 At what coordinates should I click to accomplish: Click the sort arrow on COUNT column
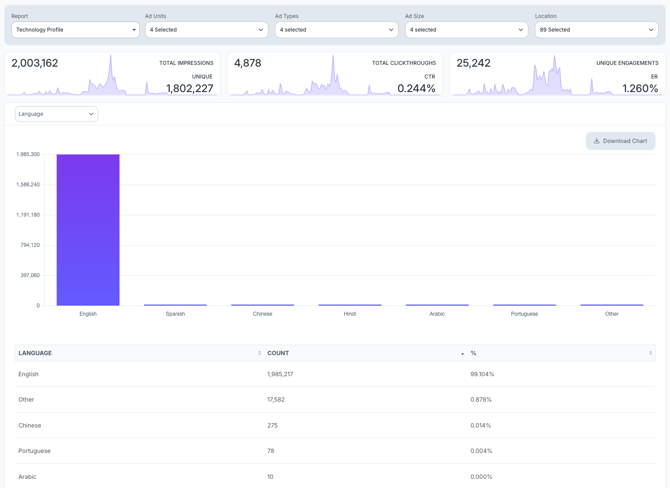[x=462, y=353]
